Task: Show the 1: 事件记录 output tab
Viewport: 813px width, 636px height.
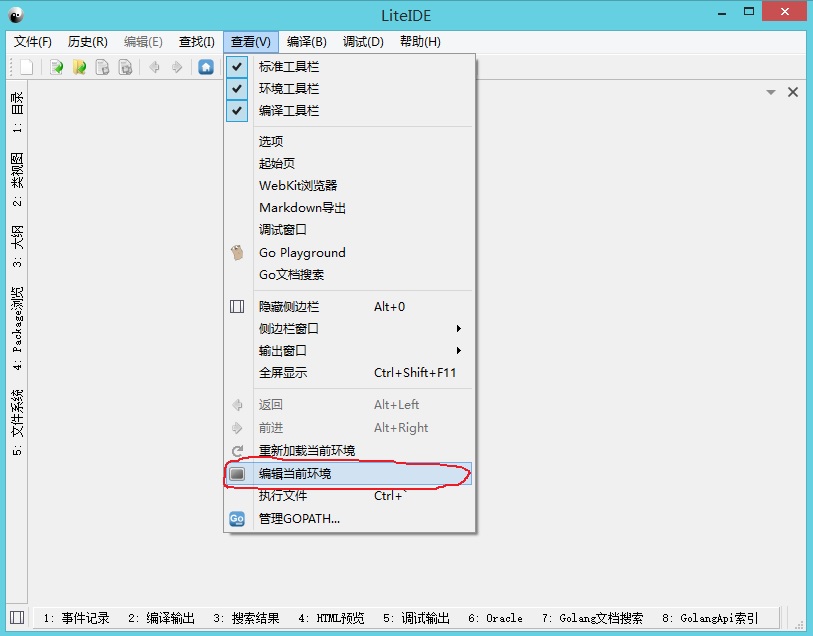Action: 76,618
